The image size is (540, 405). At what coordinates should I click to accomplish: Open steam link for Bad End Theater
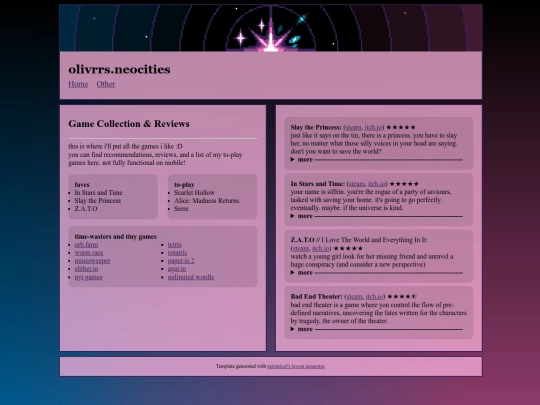tap(354, 297)
